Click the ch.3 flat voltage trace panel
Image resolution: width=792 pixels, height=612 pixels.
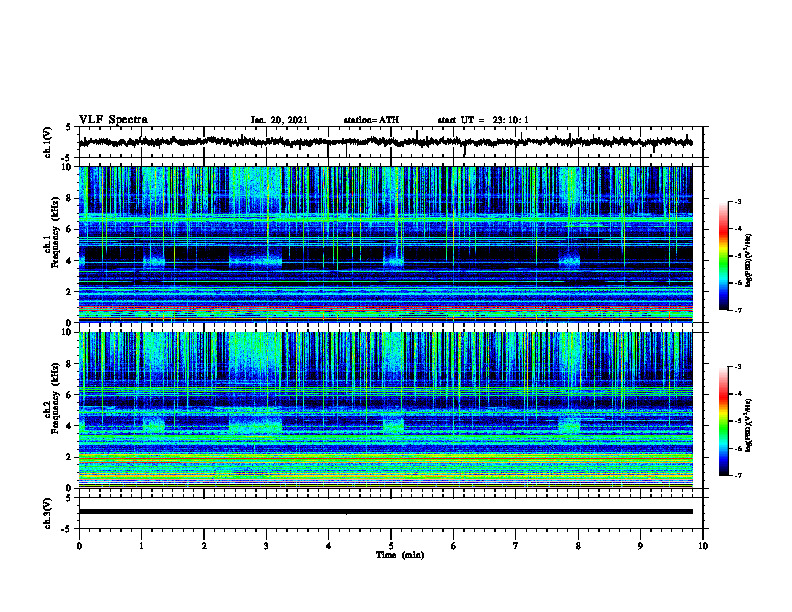[391, 513]
